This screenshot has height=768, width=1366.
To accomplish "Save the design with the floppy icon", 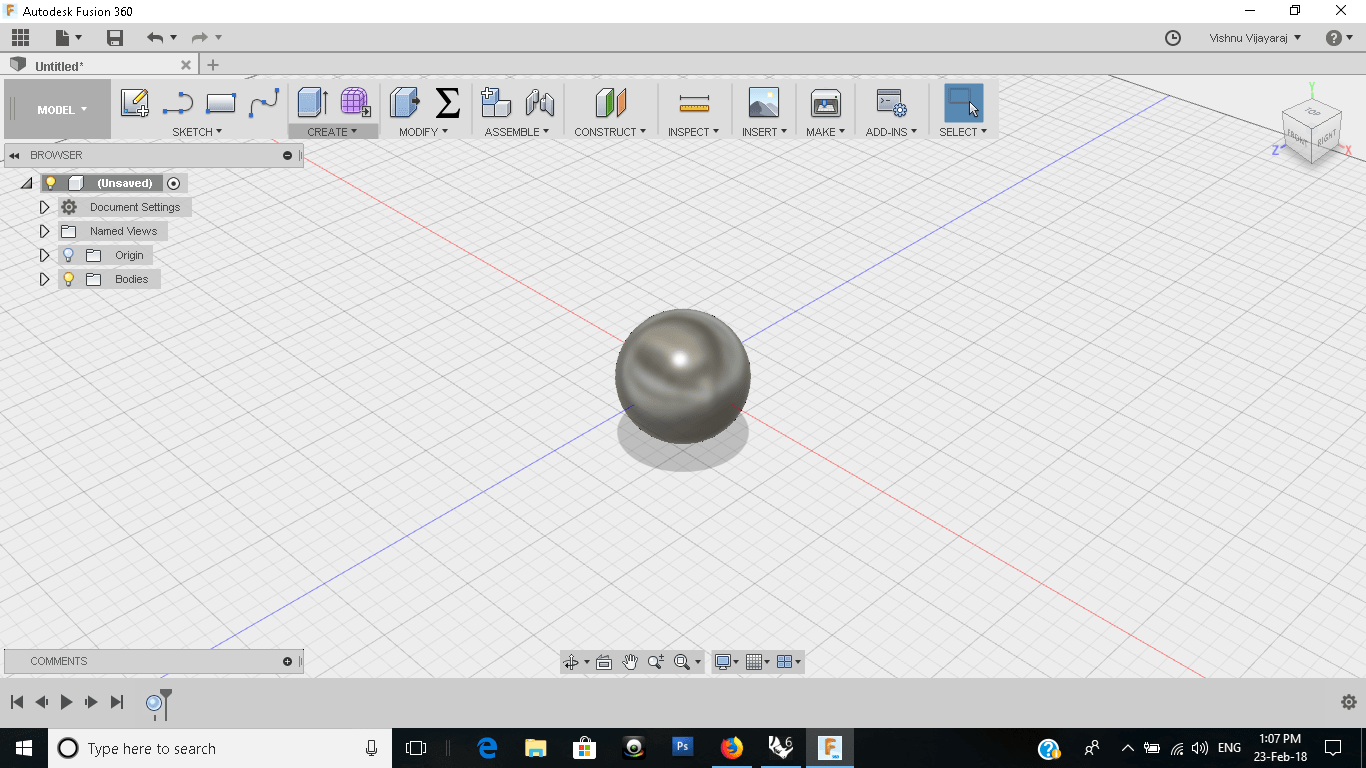I will pyautogui.click(x=115, y=38).
